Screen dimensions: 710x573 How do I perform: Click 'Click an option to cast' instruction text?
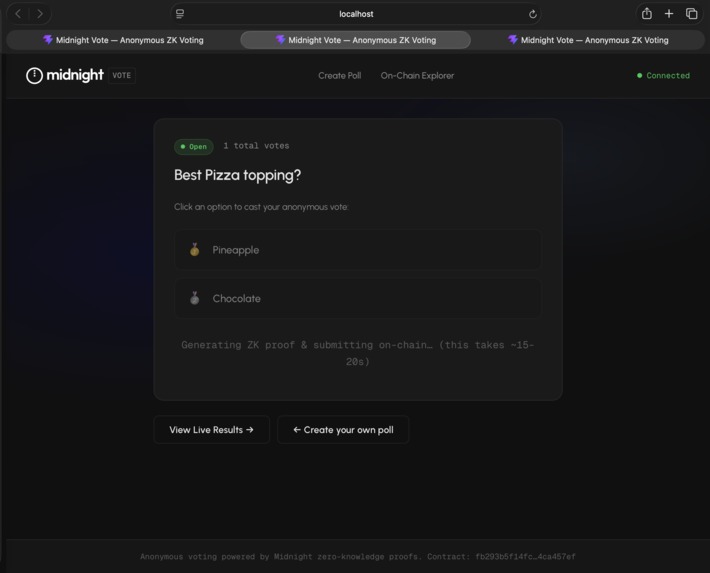(x=261, y=207)
